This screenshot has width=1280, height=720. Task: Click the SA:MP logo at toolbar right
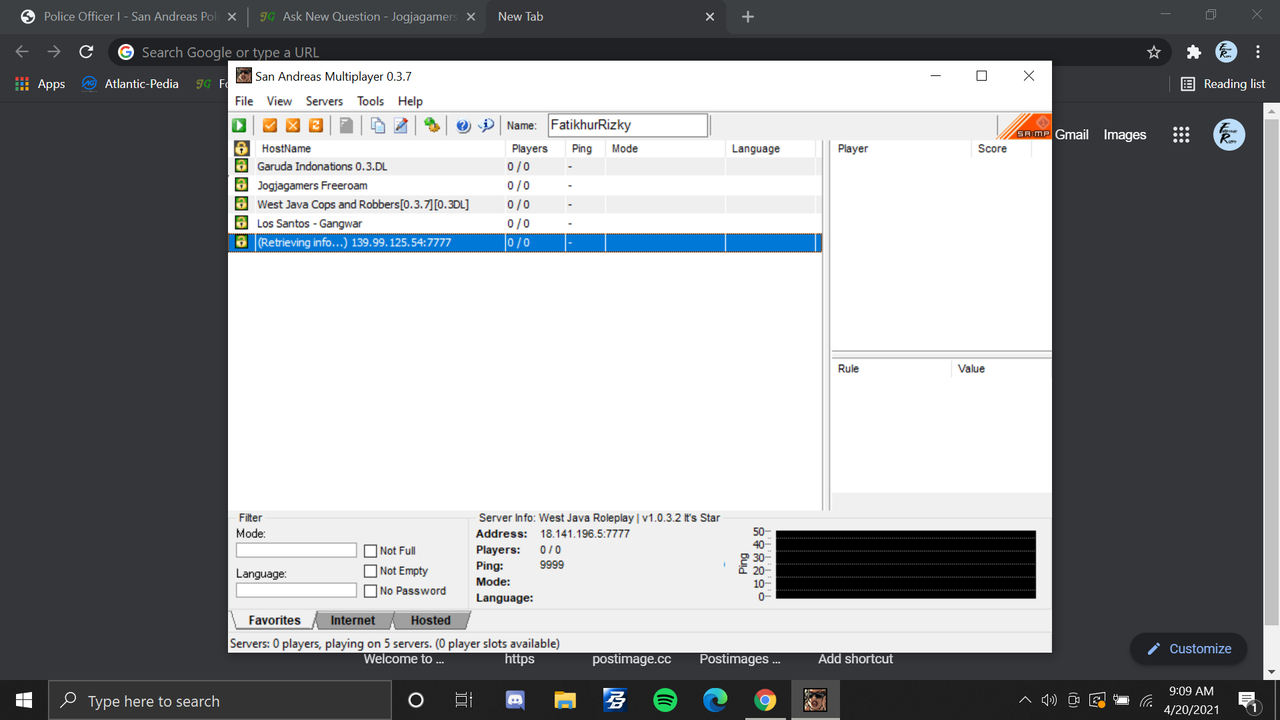pos(1025,127)
